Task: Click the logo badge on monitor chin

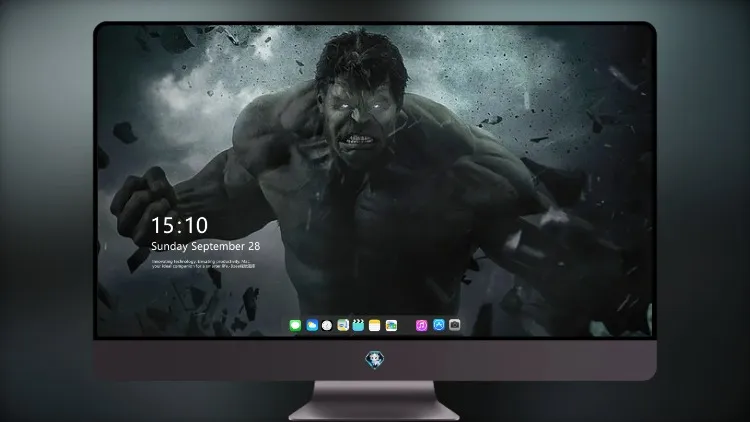Action: [375, 360]
